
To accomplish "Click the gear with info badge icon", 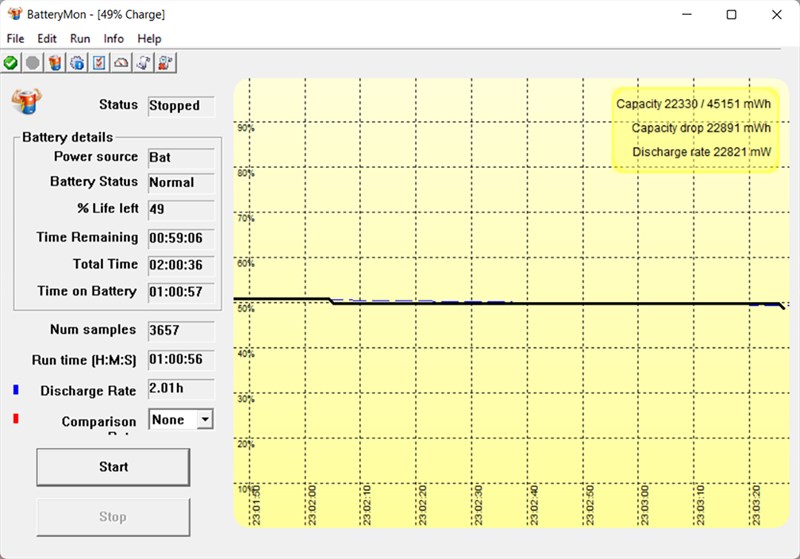I will pyautogui.click(x=77, y=63).
